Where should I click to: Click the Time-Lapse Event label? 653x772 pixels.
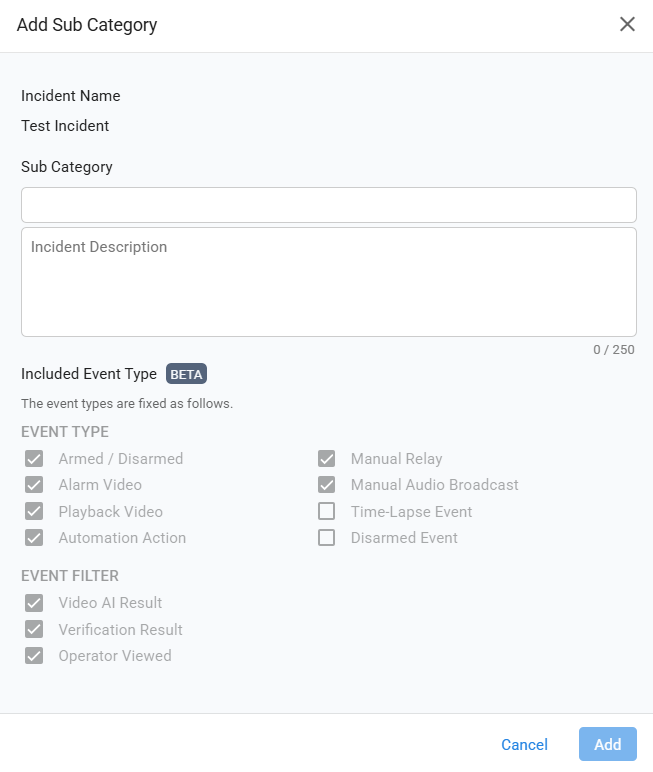(x=411, y=512)
